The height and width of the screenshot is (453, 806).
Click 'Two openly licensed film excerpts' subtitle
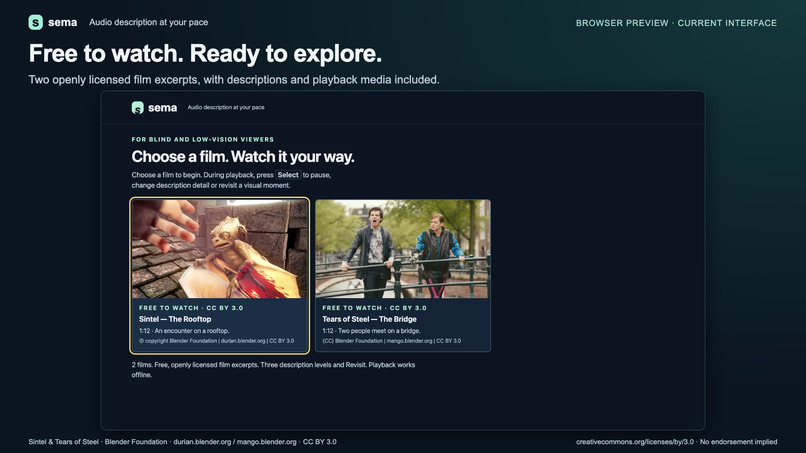point(234,80)
